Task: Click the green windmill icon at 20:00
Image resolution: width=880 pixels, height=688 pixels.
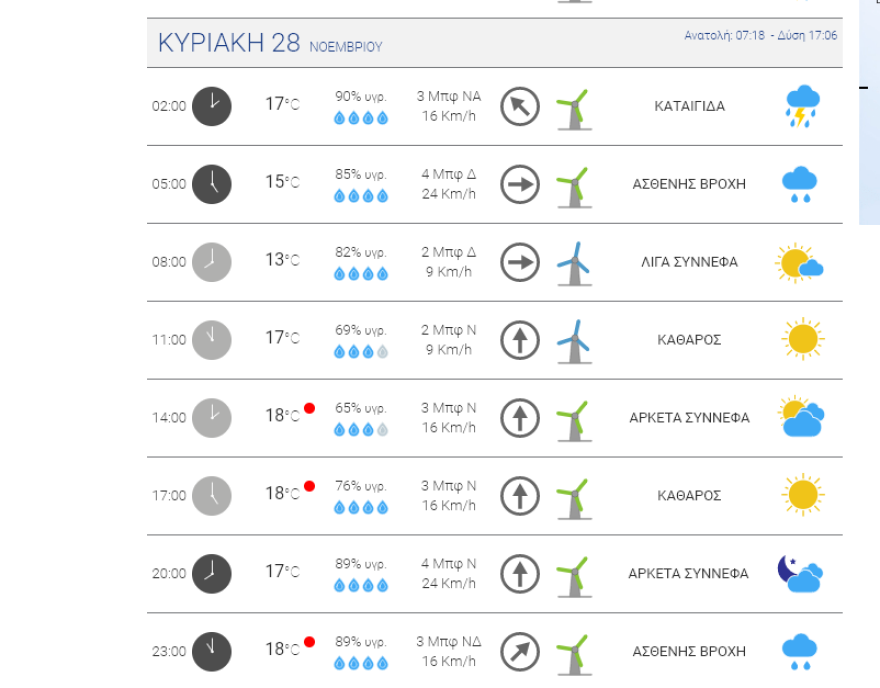Action: 573,575
